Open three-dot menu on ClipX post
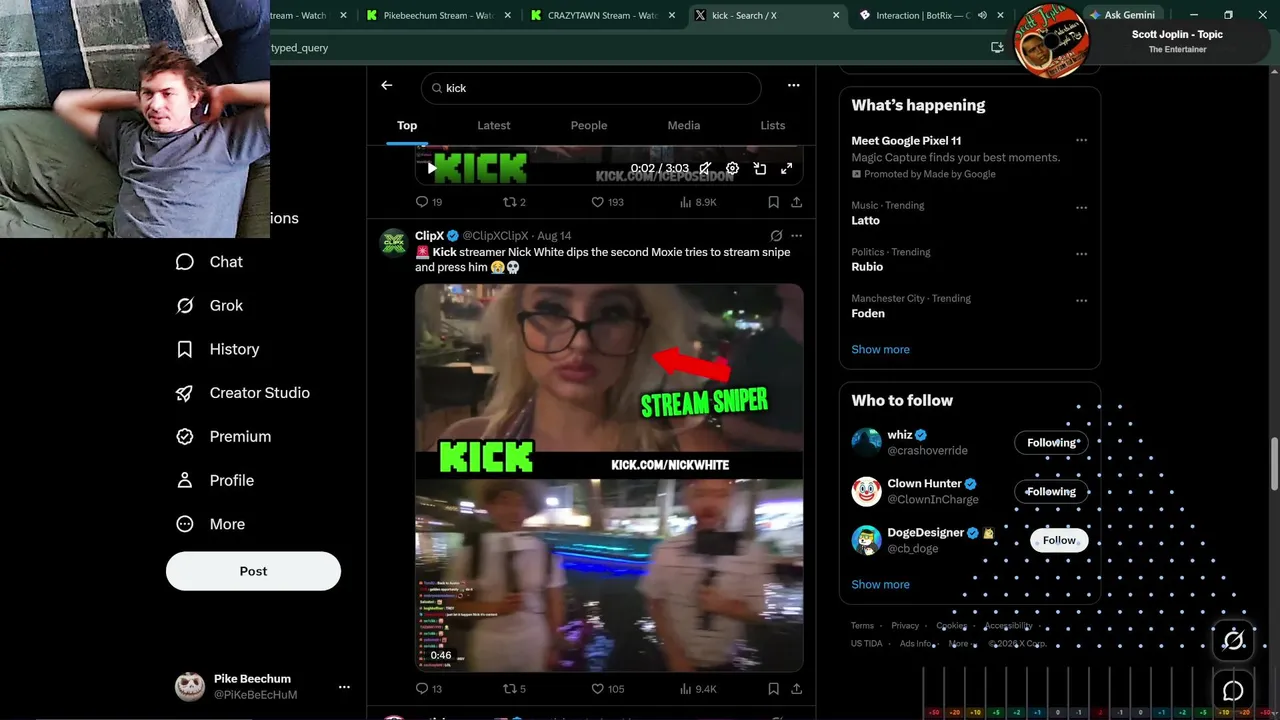The image size is (1280, 720). [797, 236]
